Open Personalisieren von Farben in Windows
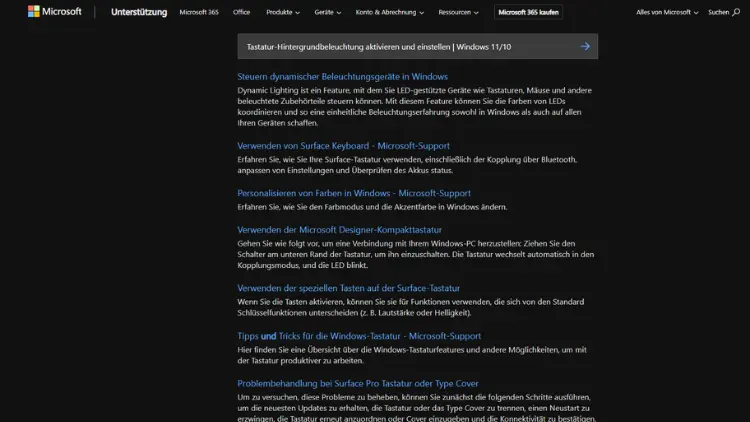 (354, 193)
